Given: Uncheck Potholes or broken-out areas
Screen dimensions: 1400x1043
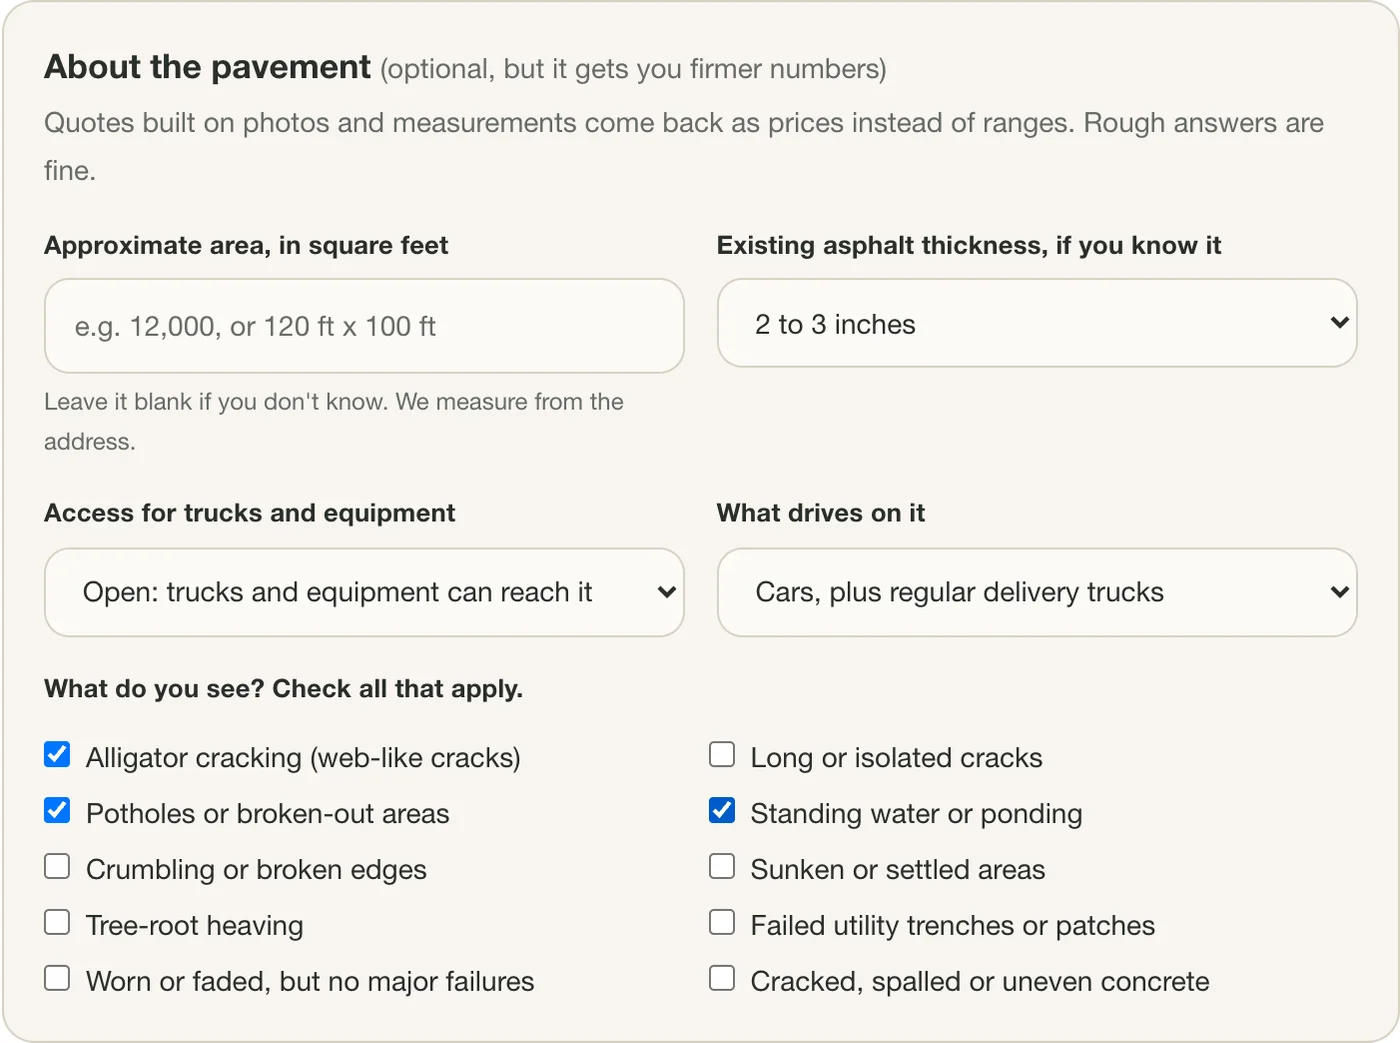Looking at the screenshot, I should (x=57, y=811).
